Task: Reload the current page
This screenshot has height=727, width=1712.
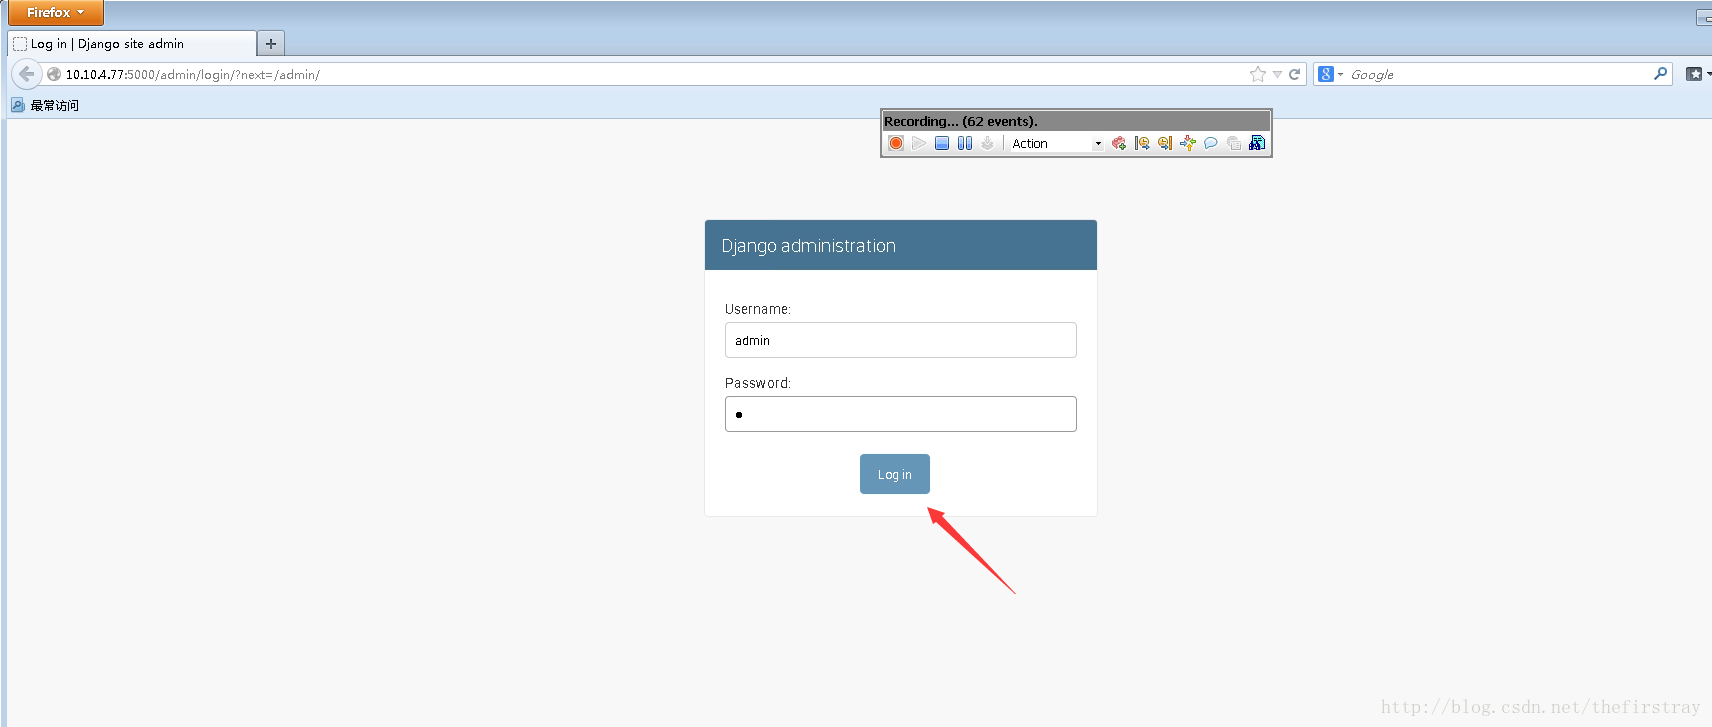Action: (x=1294, y=74)
